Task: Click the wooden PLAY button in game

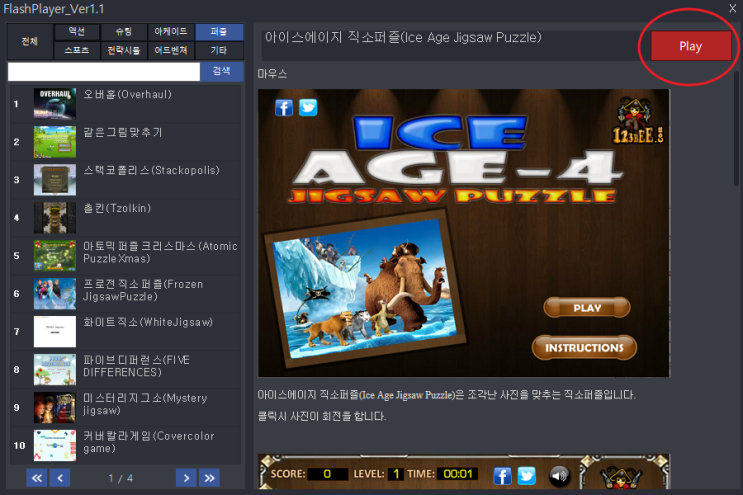Action: tap(587, 307)
